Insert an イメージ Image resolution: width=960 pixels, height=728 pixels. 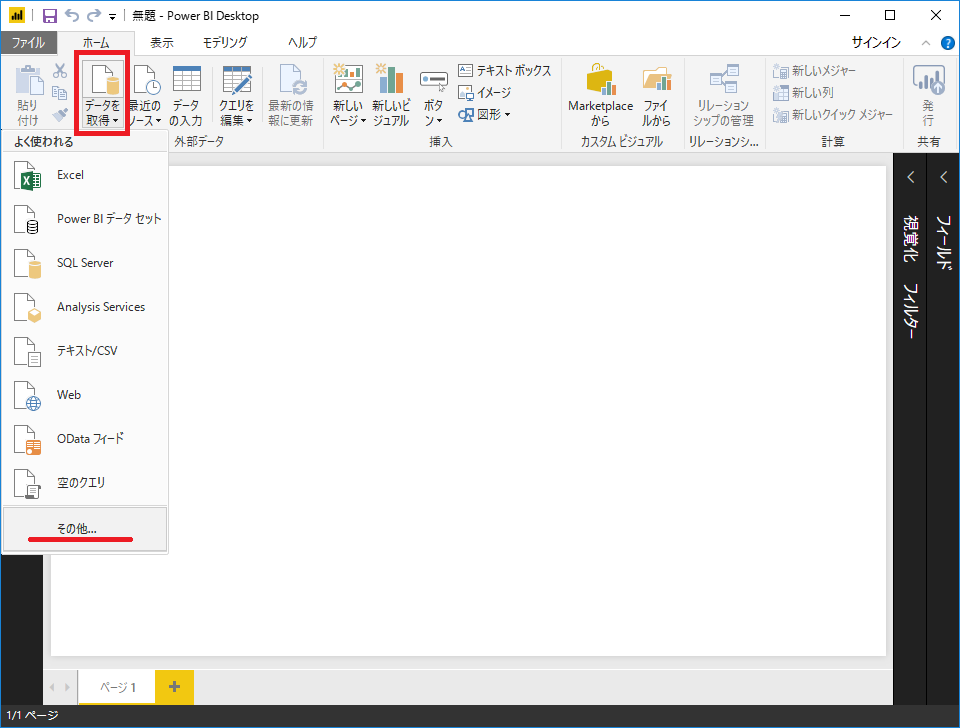(485, 92)
